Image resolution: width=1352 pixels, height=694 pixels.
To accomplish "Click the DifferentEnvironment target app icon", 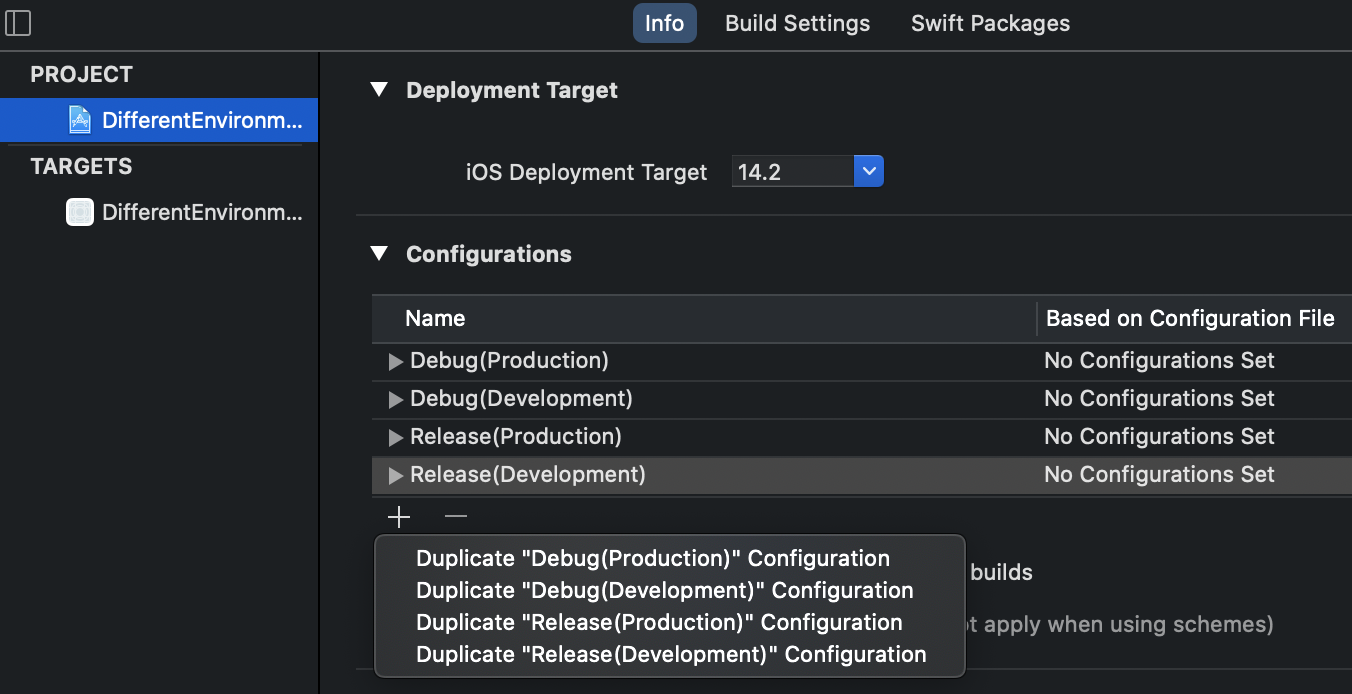I will click(x=79, y=212).
